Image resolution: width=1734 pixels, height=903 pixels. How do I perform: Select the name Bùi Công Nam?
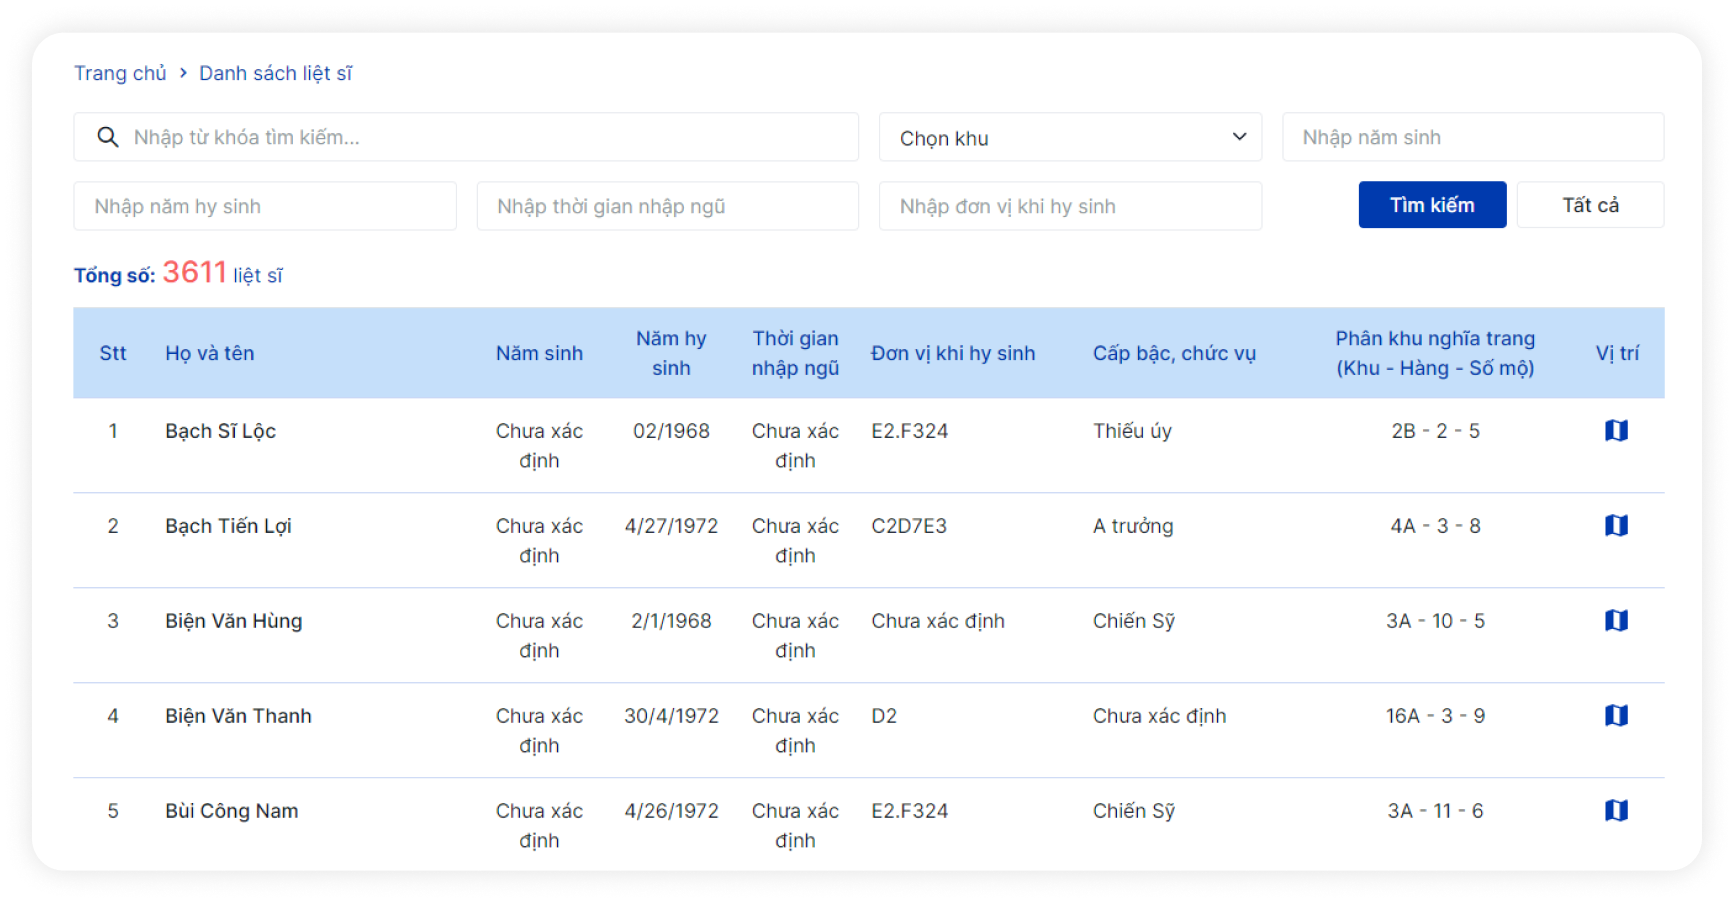tap(231, 811)
